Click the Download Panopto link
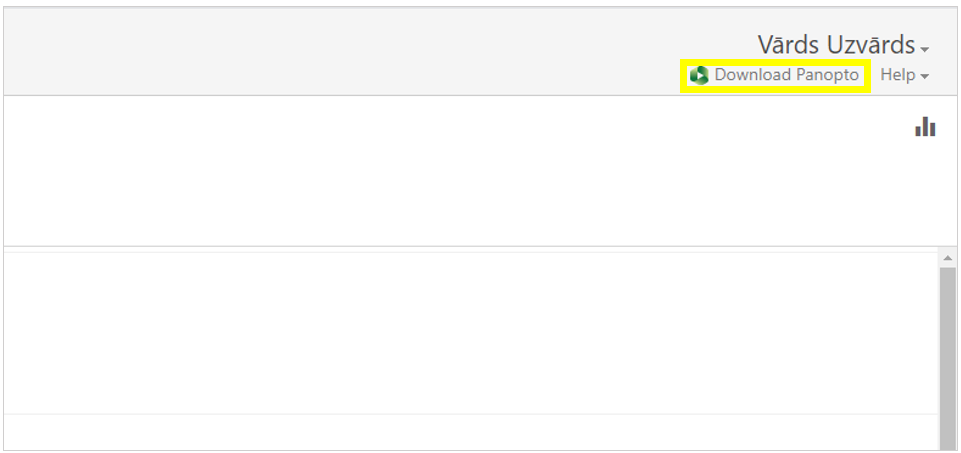 [x=775, y=76]
